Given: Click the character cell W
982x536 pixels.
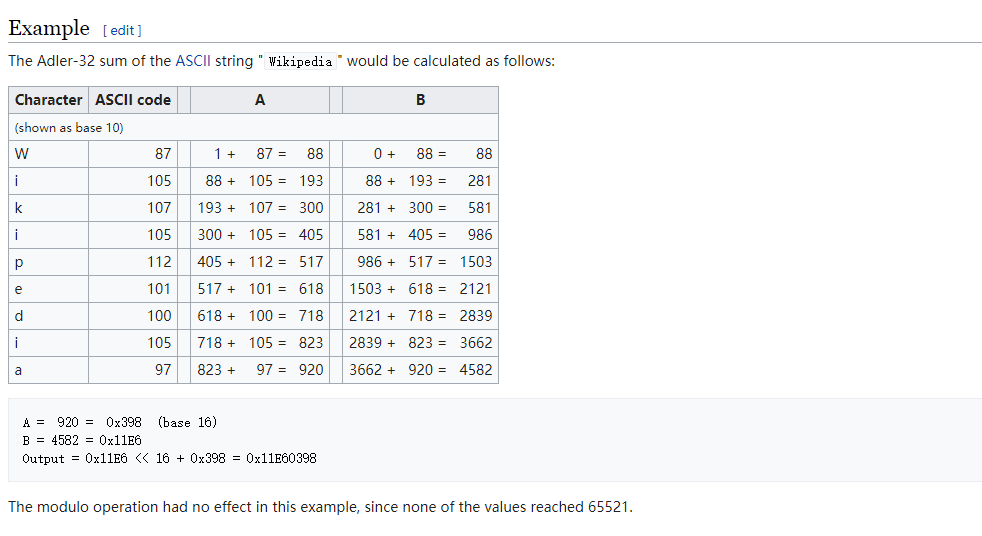Looking at the screenshot, I should pos(48,154).
